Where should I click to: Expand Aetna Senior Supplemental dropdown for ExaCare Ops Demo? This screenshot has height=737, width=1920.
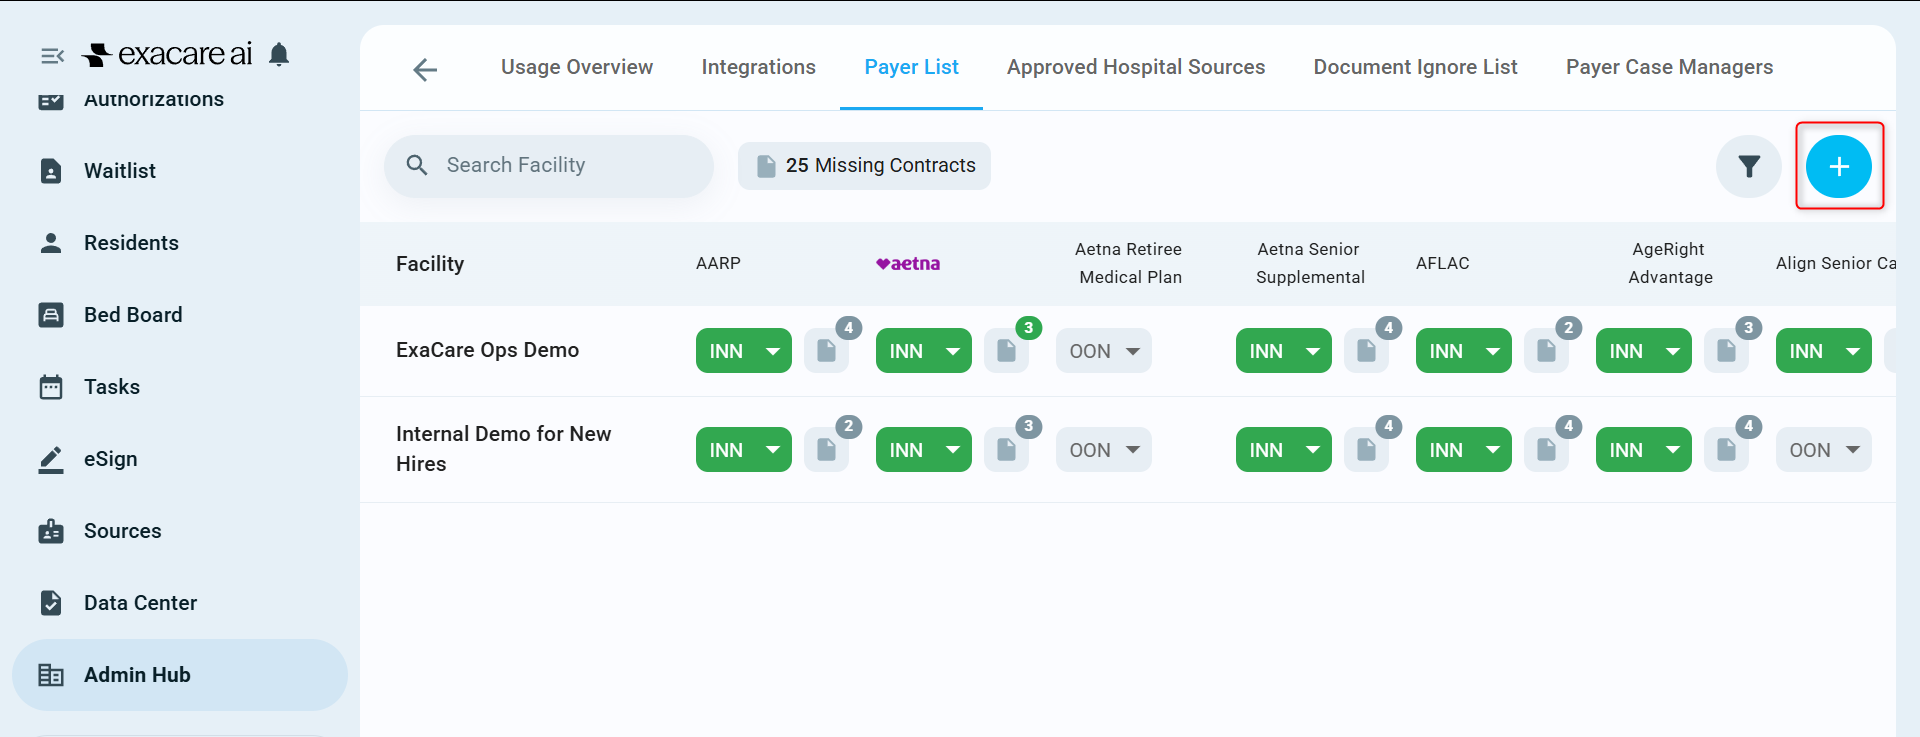[1284, 351]
